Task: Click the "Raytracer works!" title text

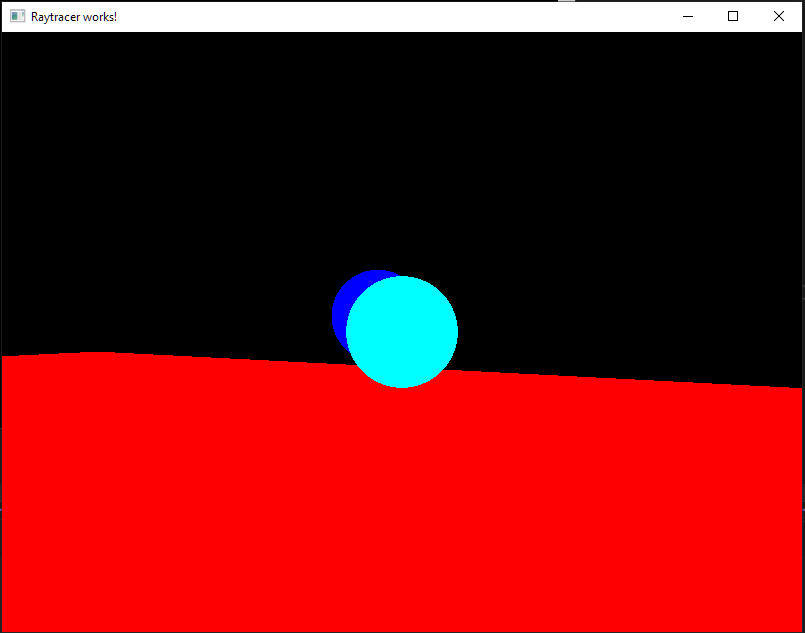Action: click(74, 17)
